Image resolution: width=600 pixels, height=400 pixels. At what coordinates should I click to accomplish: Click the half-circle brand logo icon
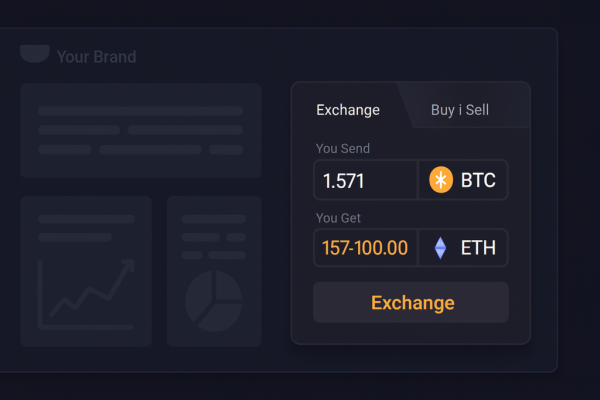point(35,54)
